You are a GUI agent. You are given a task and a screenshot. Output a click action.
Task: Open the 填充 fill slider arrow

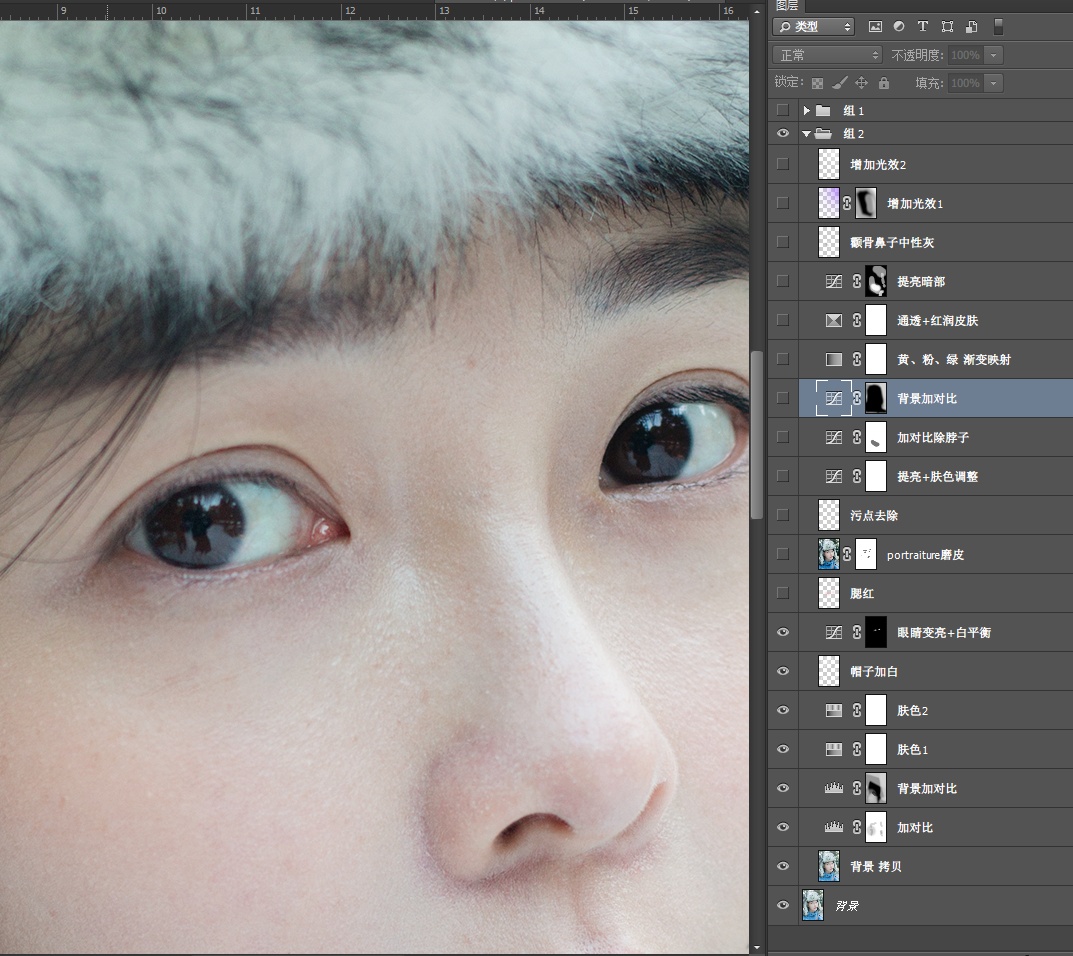pos(994,83)
